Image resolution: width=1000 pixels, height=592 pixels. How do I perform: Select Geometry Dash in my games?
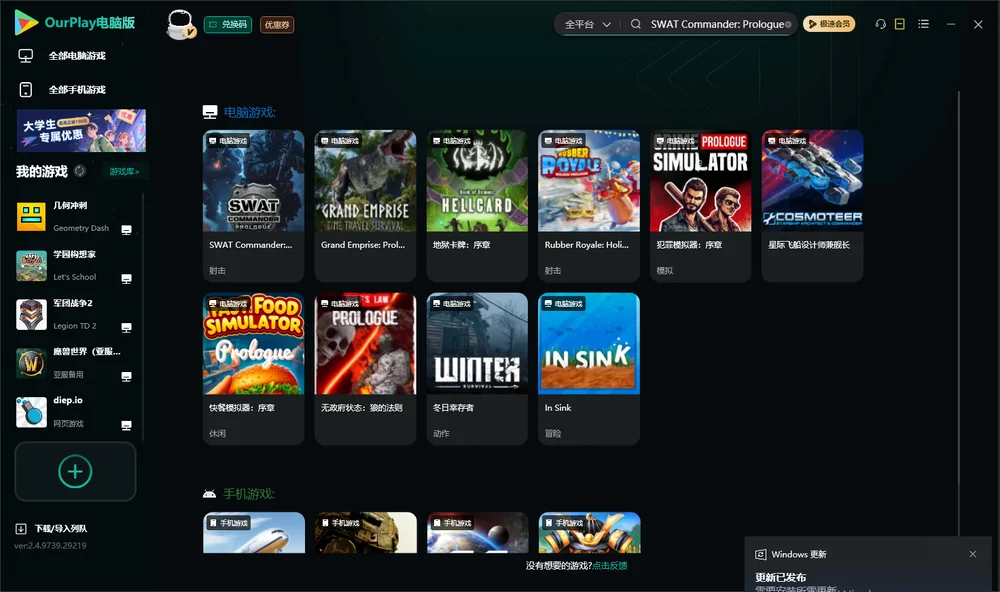[75, 217]
